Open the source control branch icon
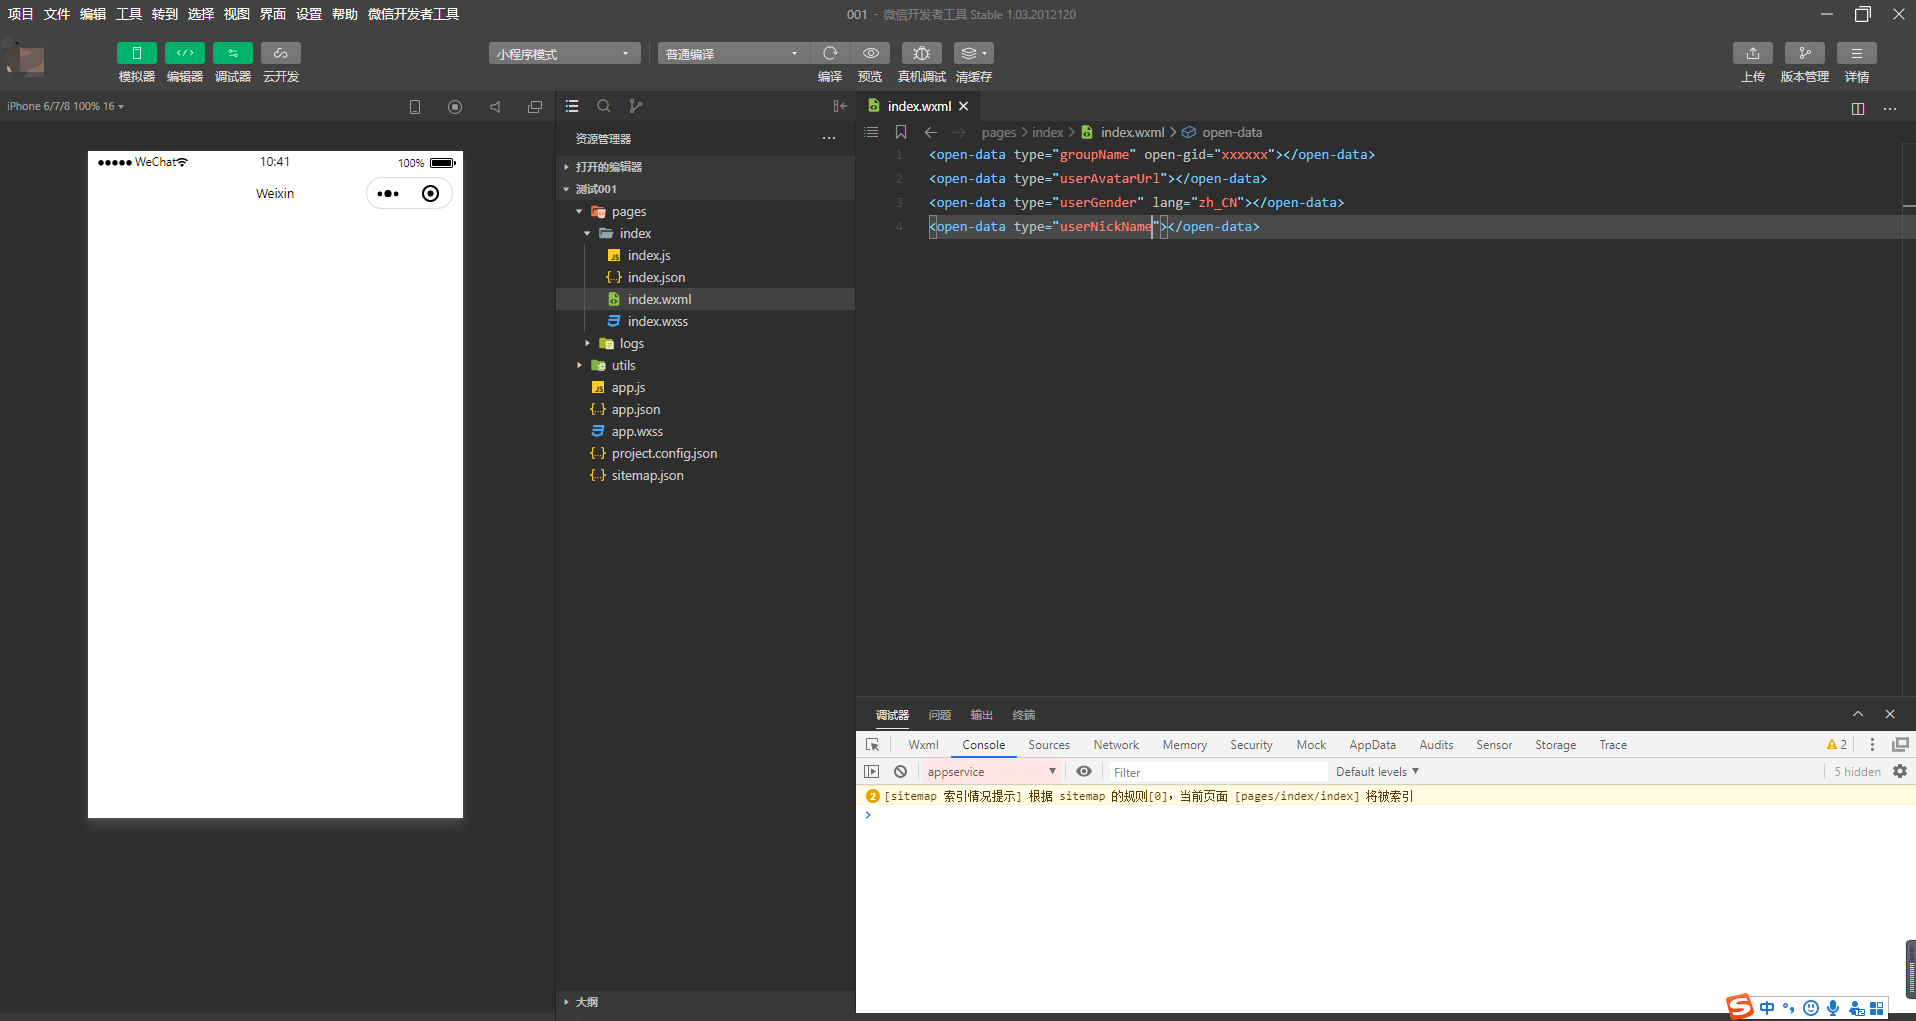1916x1021 pixels. click(636, 106)
